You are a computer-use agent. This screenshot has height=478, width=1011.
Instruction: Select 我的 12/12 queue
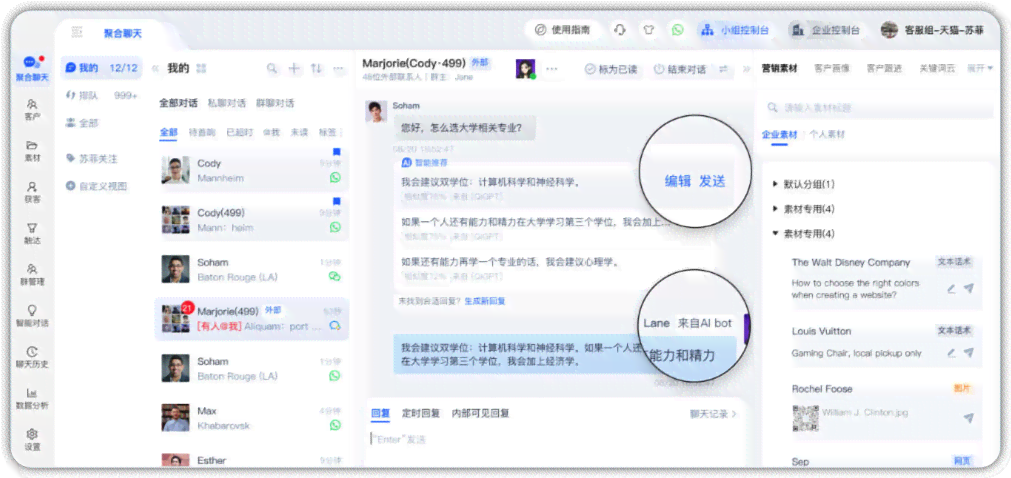pos(102,68)
